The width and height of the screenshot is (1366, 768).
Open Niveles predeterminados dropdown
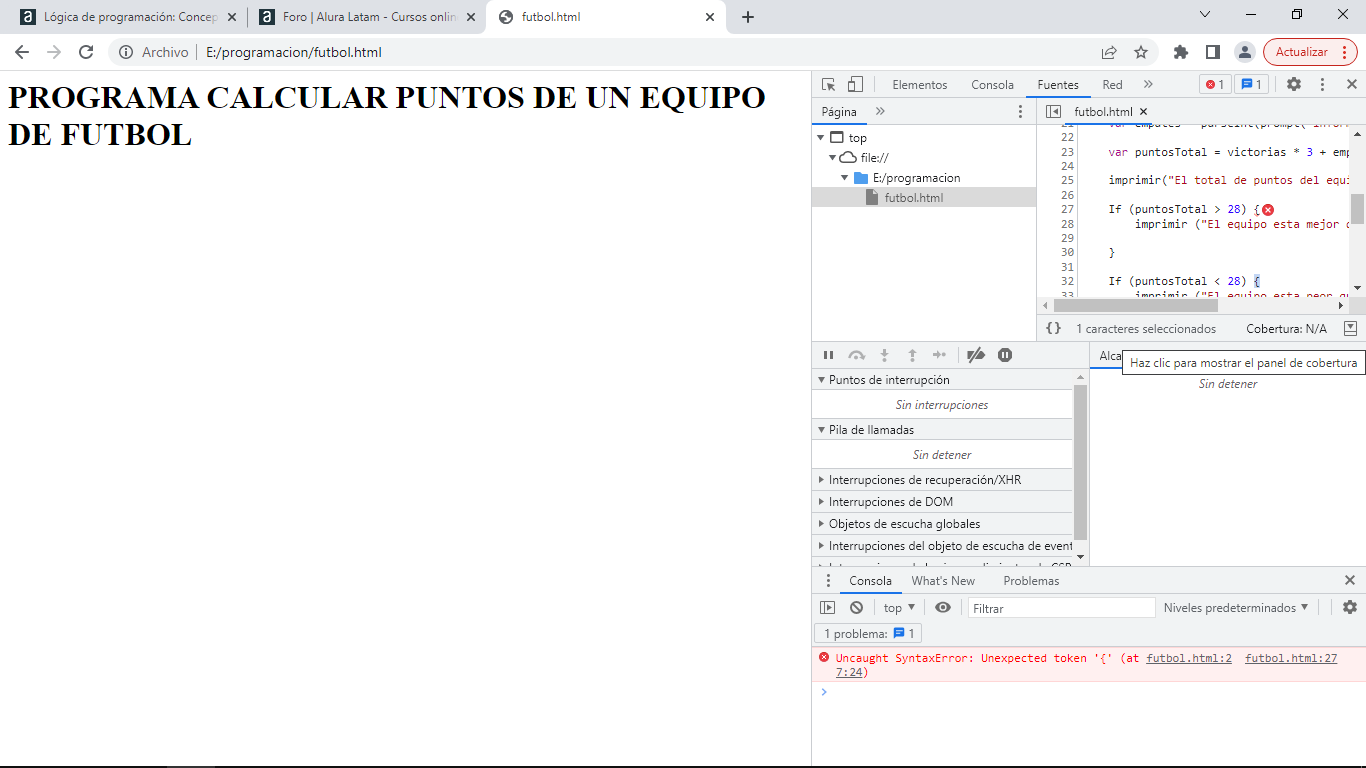point(1236,608)
